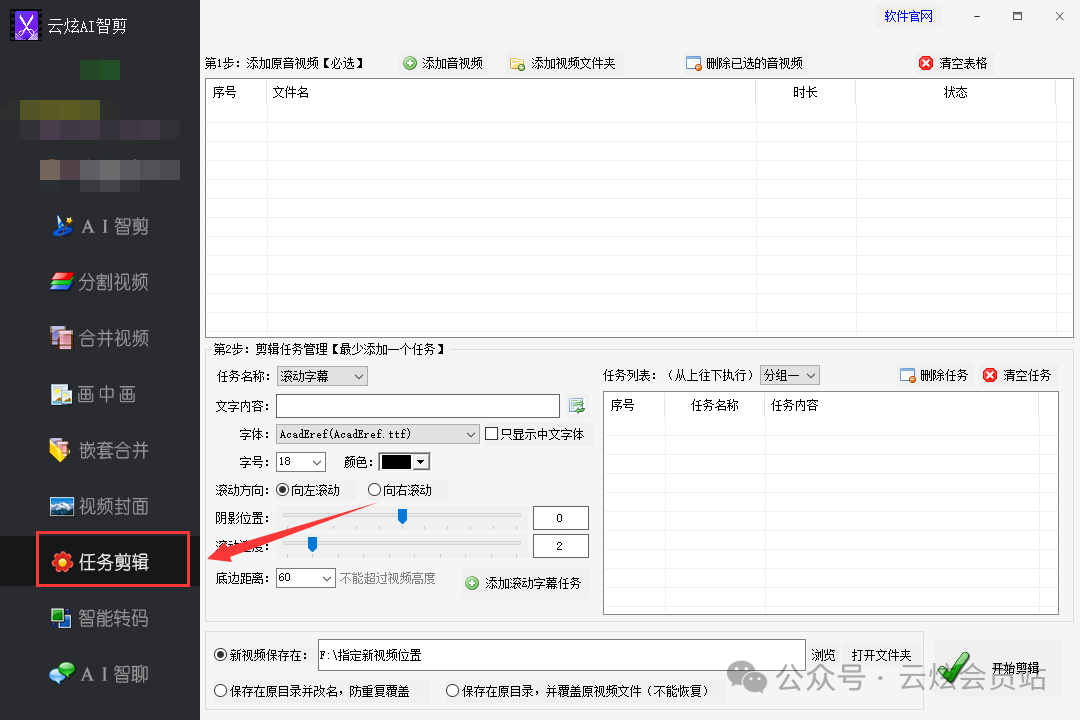Open the 合并视频 sidebar icon

coord(61,338)
